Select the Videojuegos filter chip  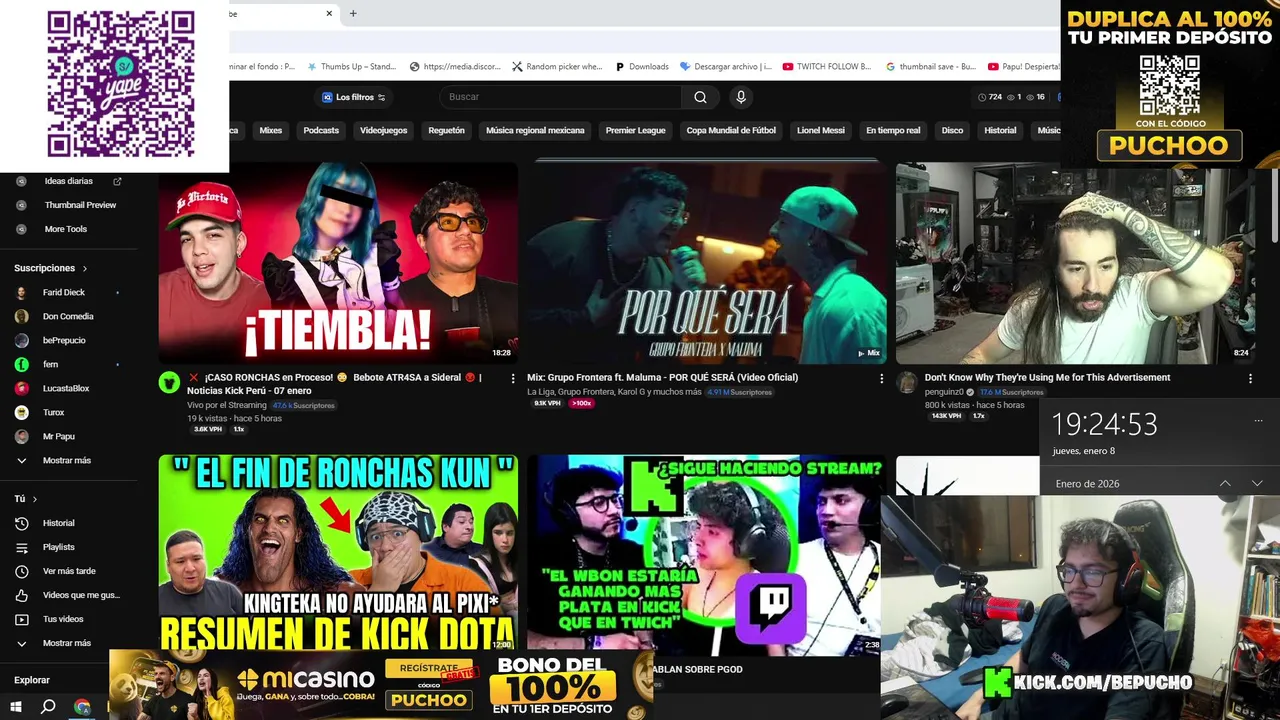click(384, 131)
